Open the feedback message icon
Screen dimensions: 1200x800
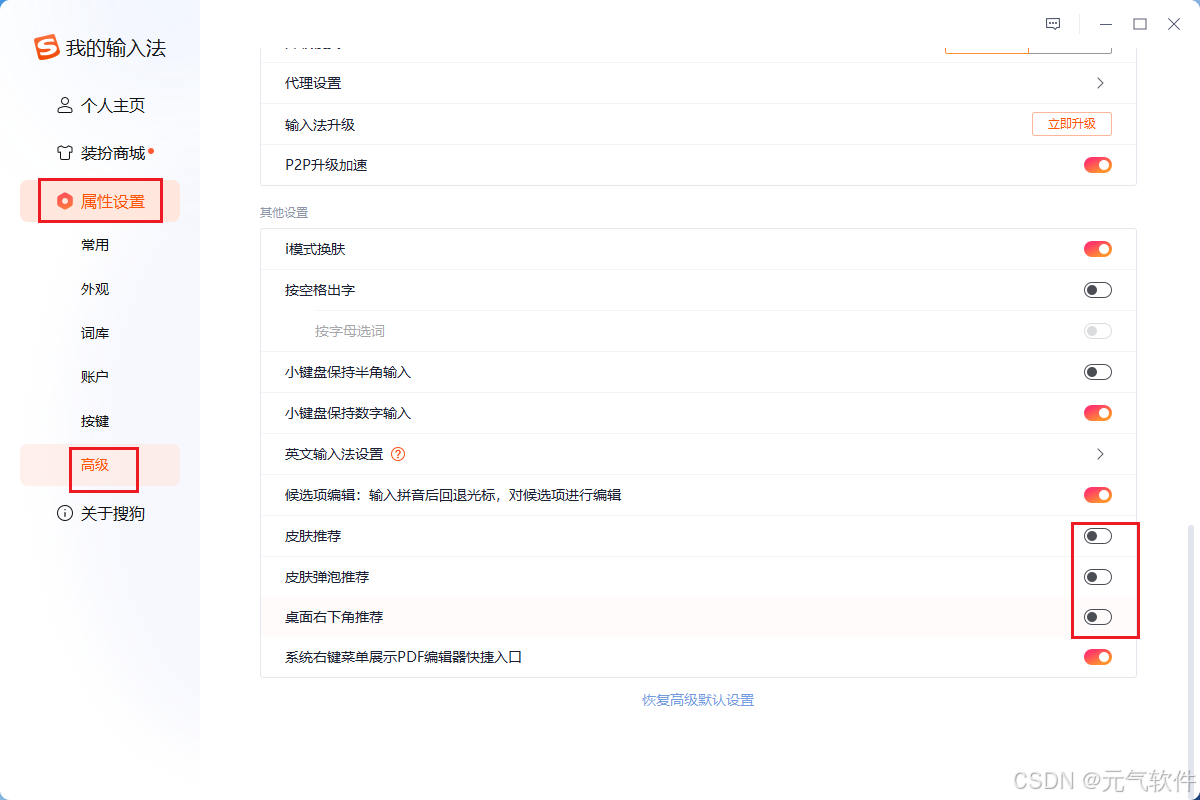pos(1053,24)
